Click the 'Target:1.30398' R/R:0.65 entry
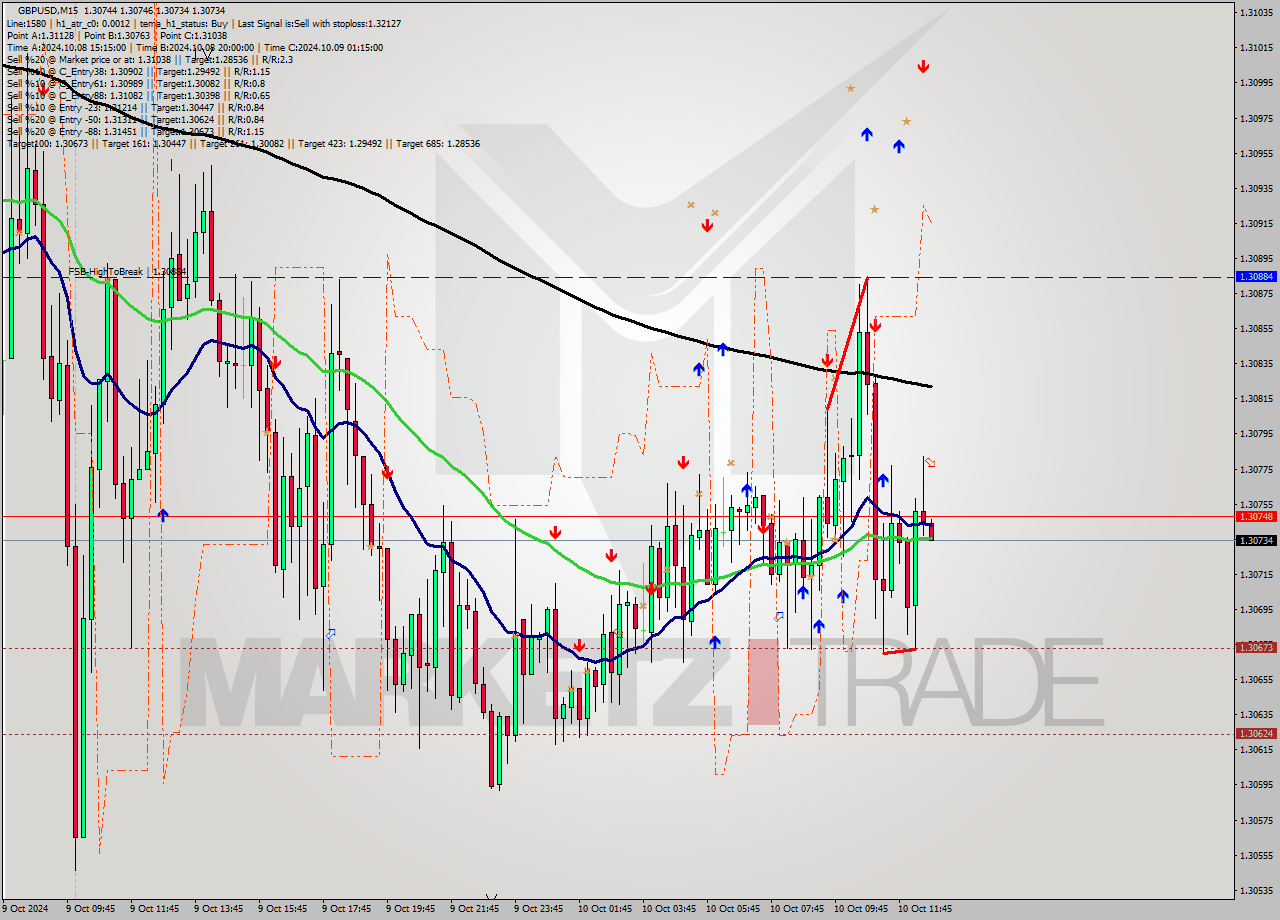 tap(213, 95)
